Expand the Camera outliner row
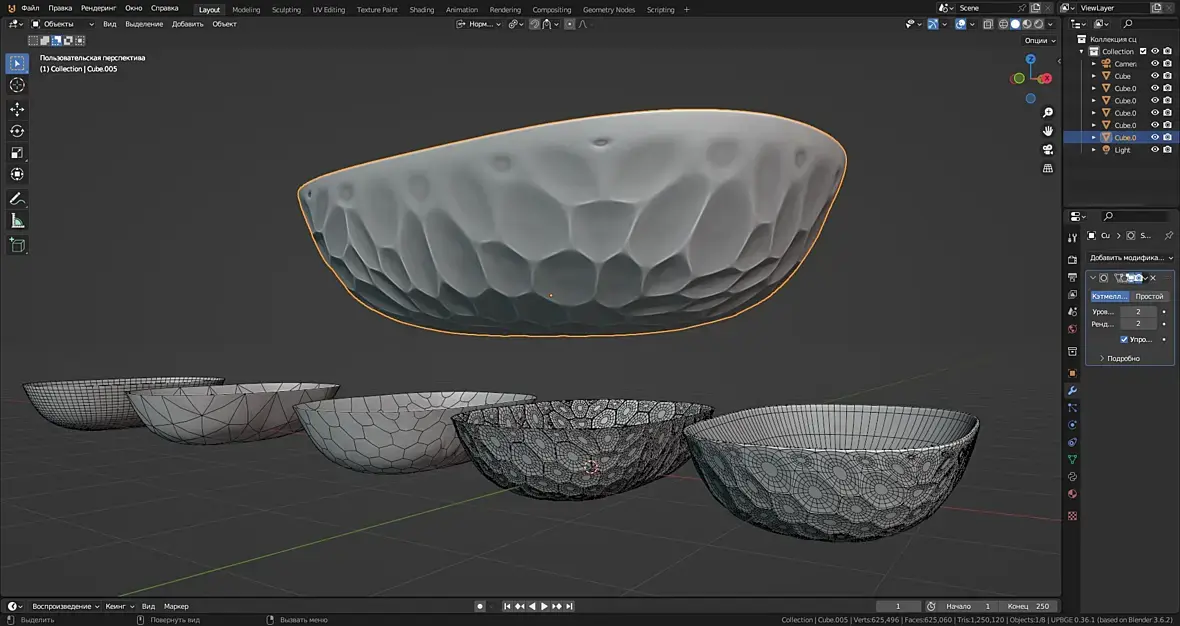The image size is (1180, 626). (1094, 64)
